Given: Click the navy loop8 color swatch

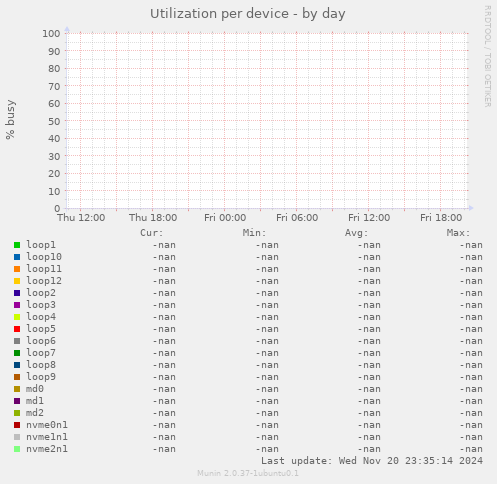Looking at the screenshot, I should (17, 365).
